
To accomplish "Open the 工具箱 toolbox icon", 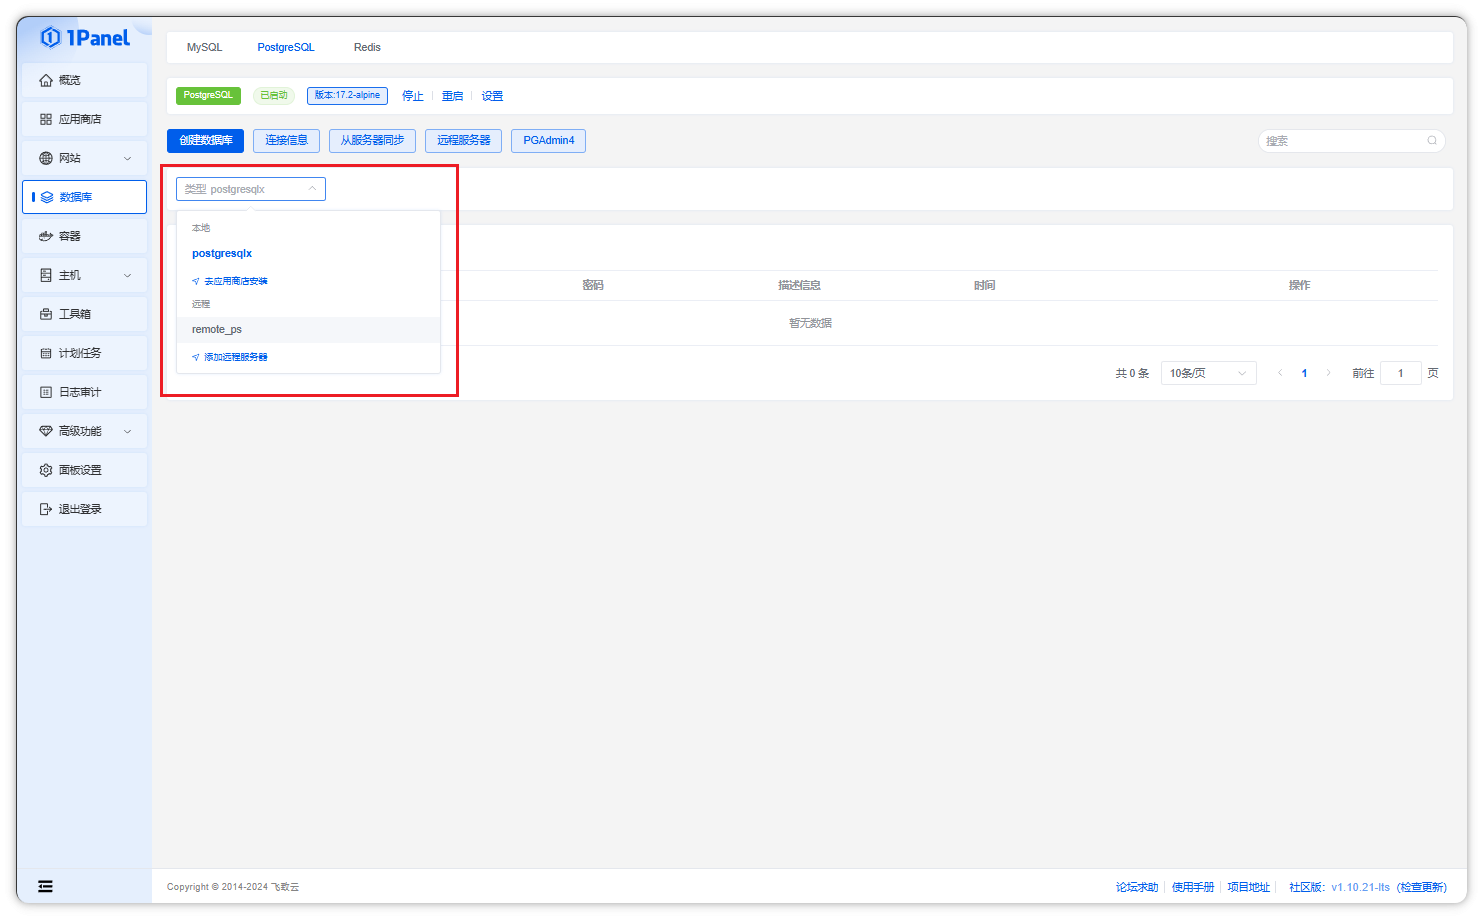I will coord(46,314).
